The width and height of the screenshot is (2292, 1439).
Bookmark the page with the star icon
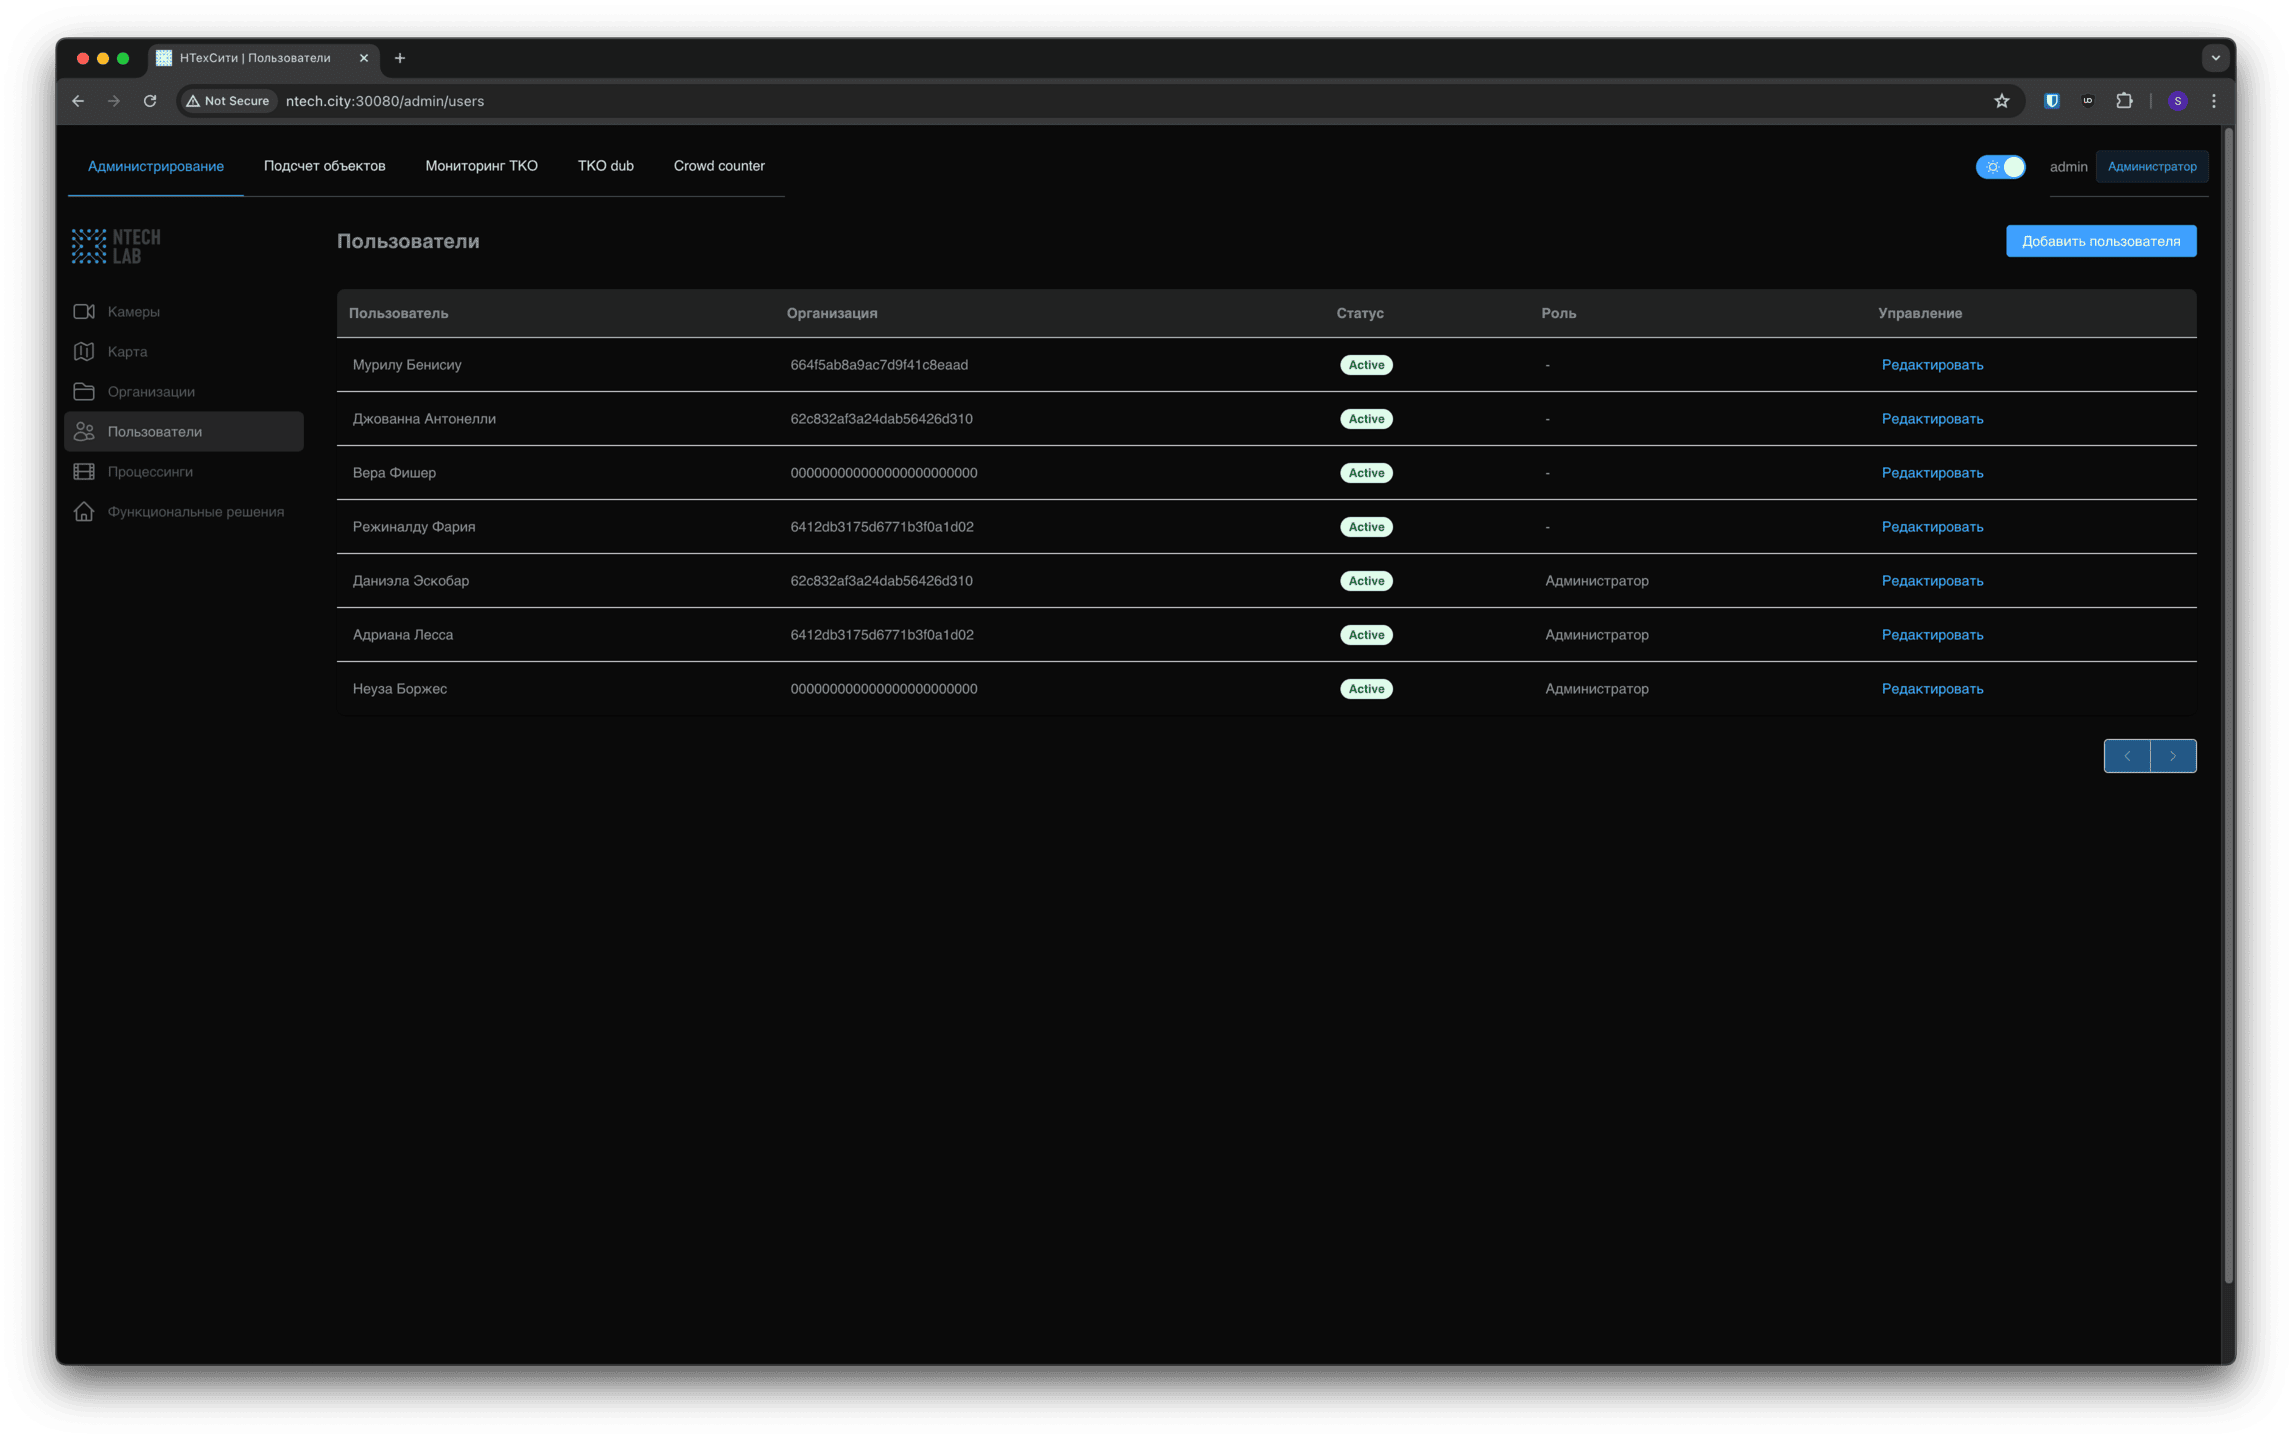click(2001, 101)
